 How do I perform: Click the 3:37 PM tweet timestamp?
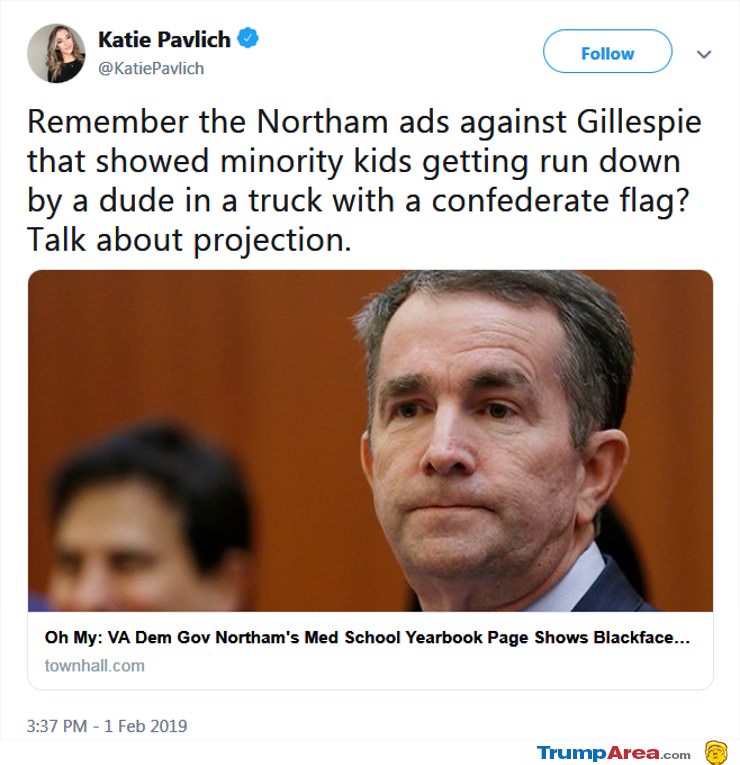(57, 726)
